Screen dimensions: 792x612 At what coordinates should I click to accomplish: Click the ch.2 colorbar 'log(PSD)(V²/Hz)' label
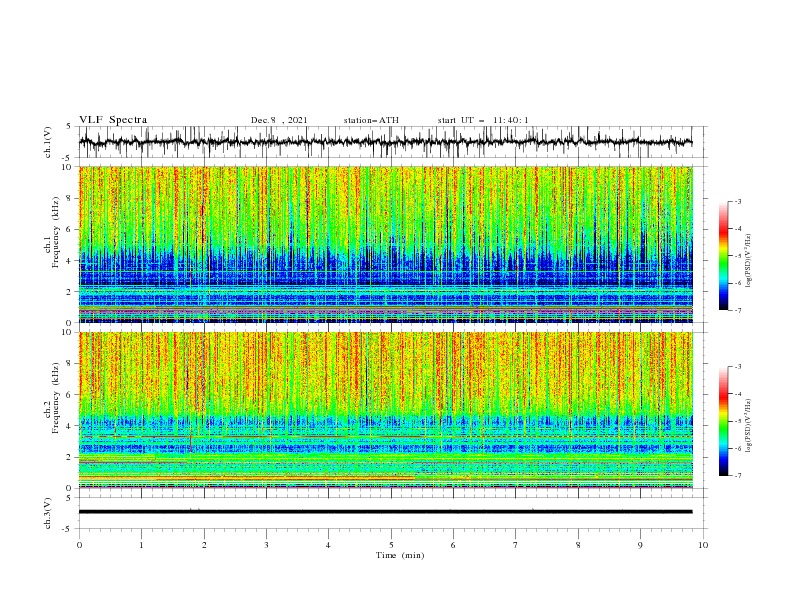749,425
